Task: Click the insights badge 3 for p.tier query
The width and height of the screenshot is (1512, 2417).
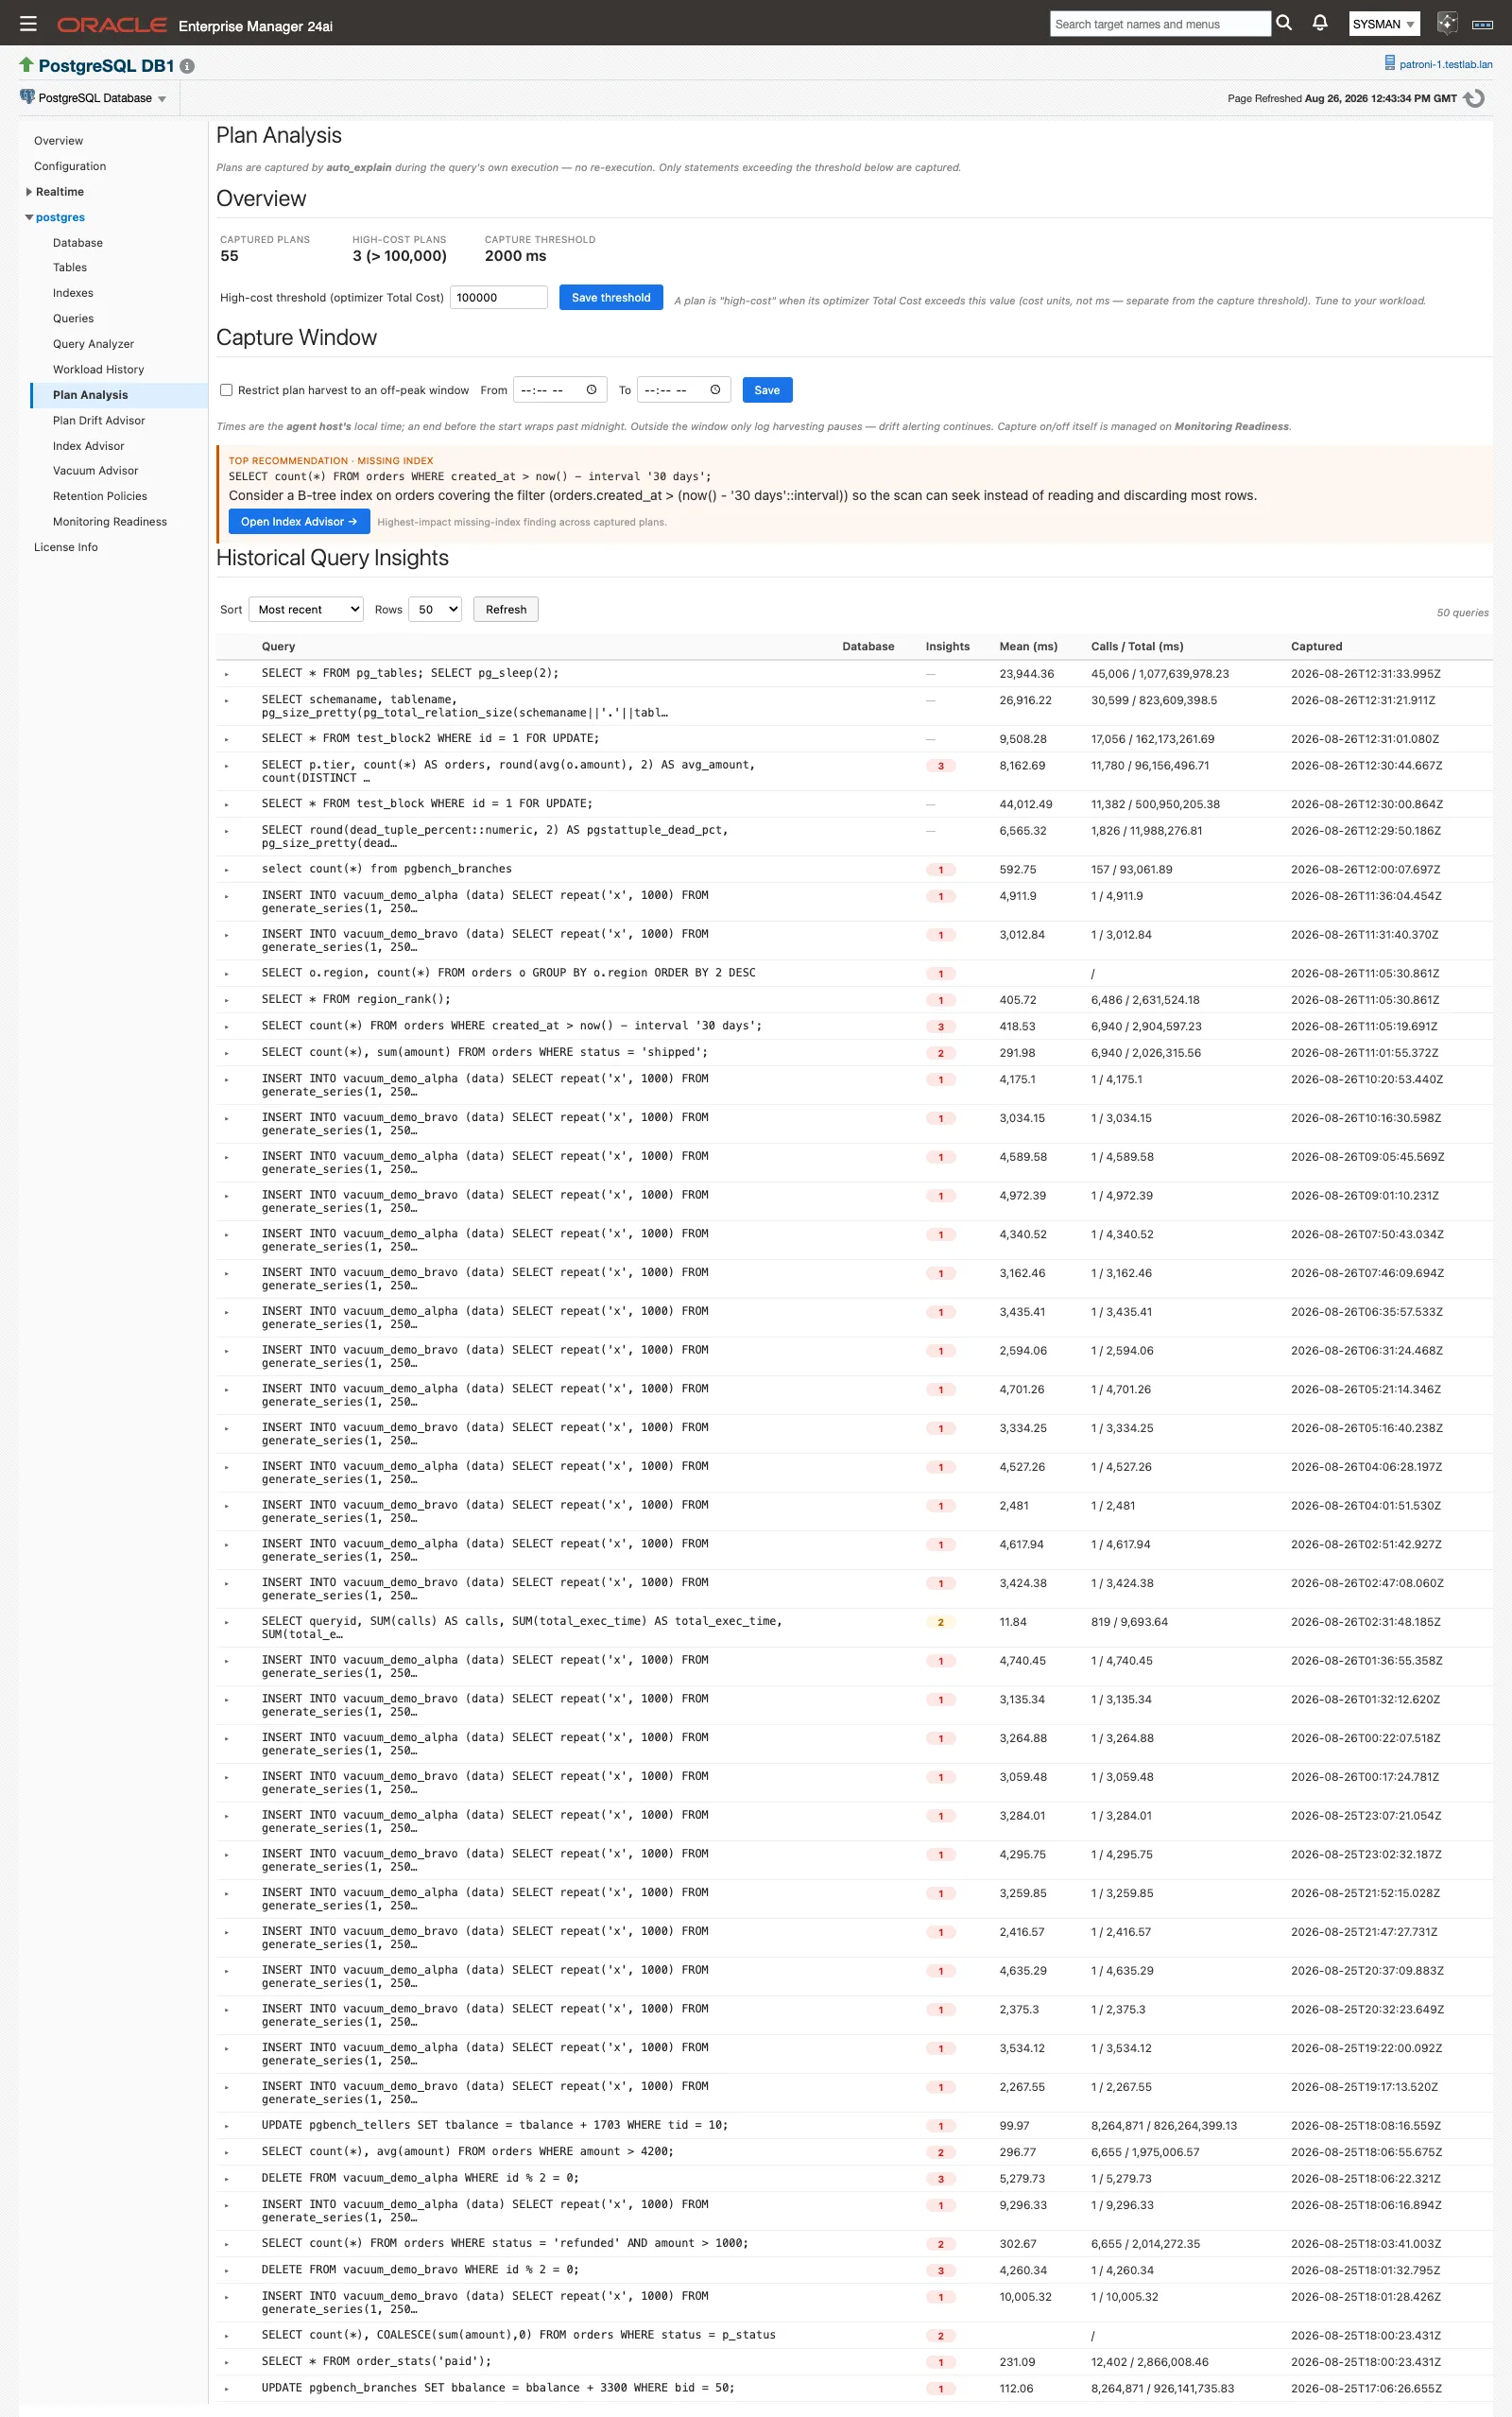Action: click(x=940, y=766)
